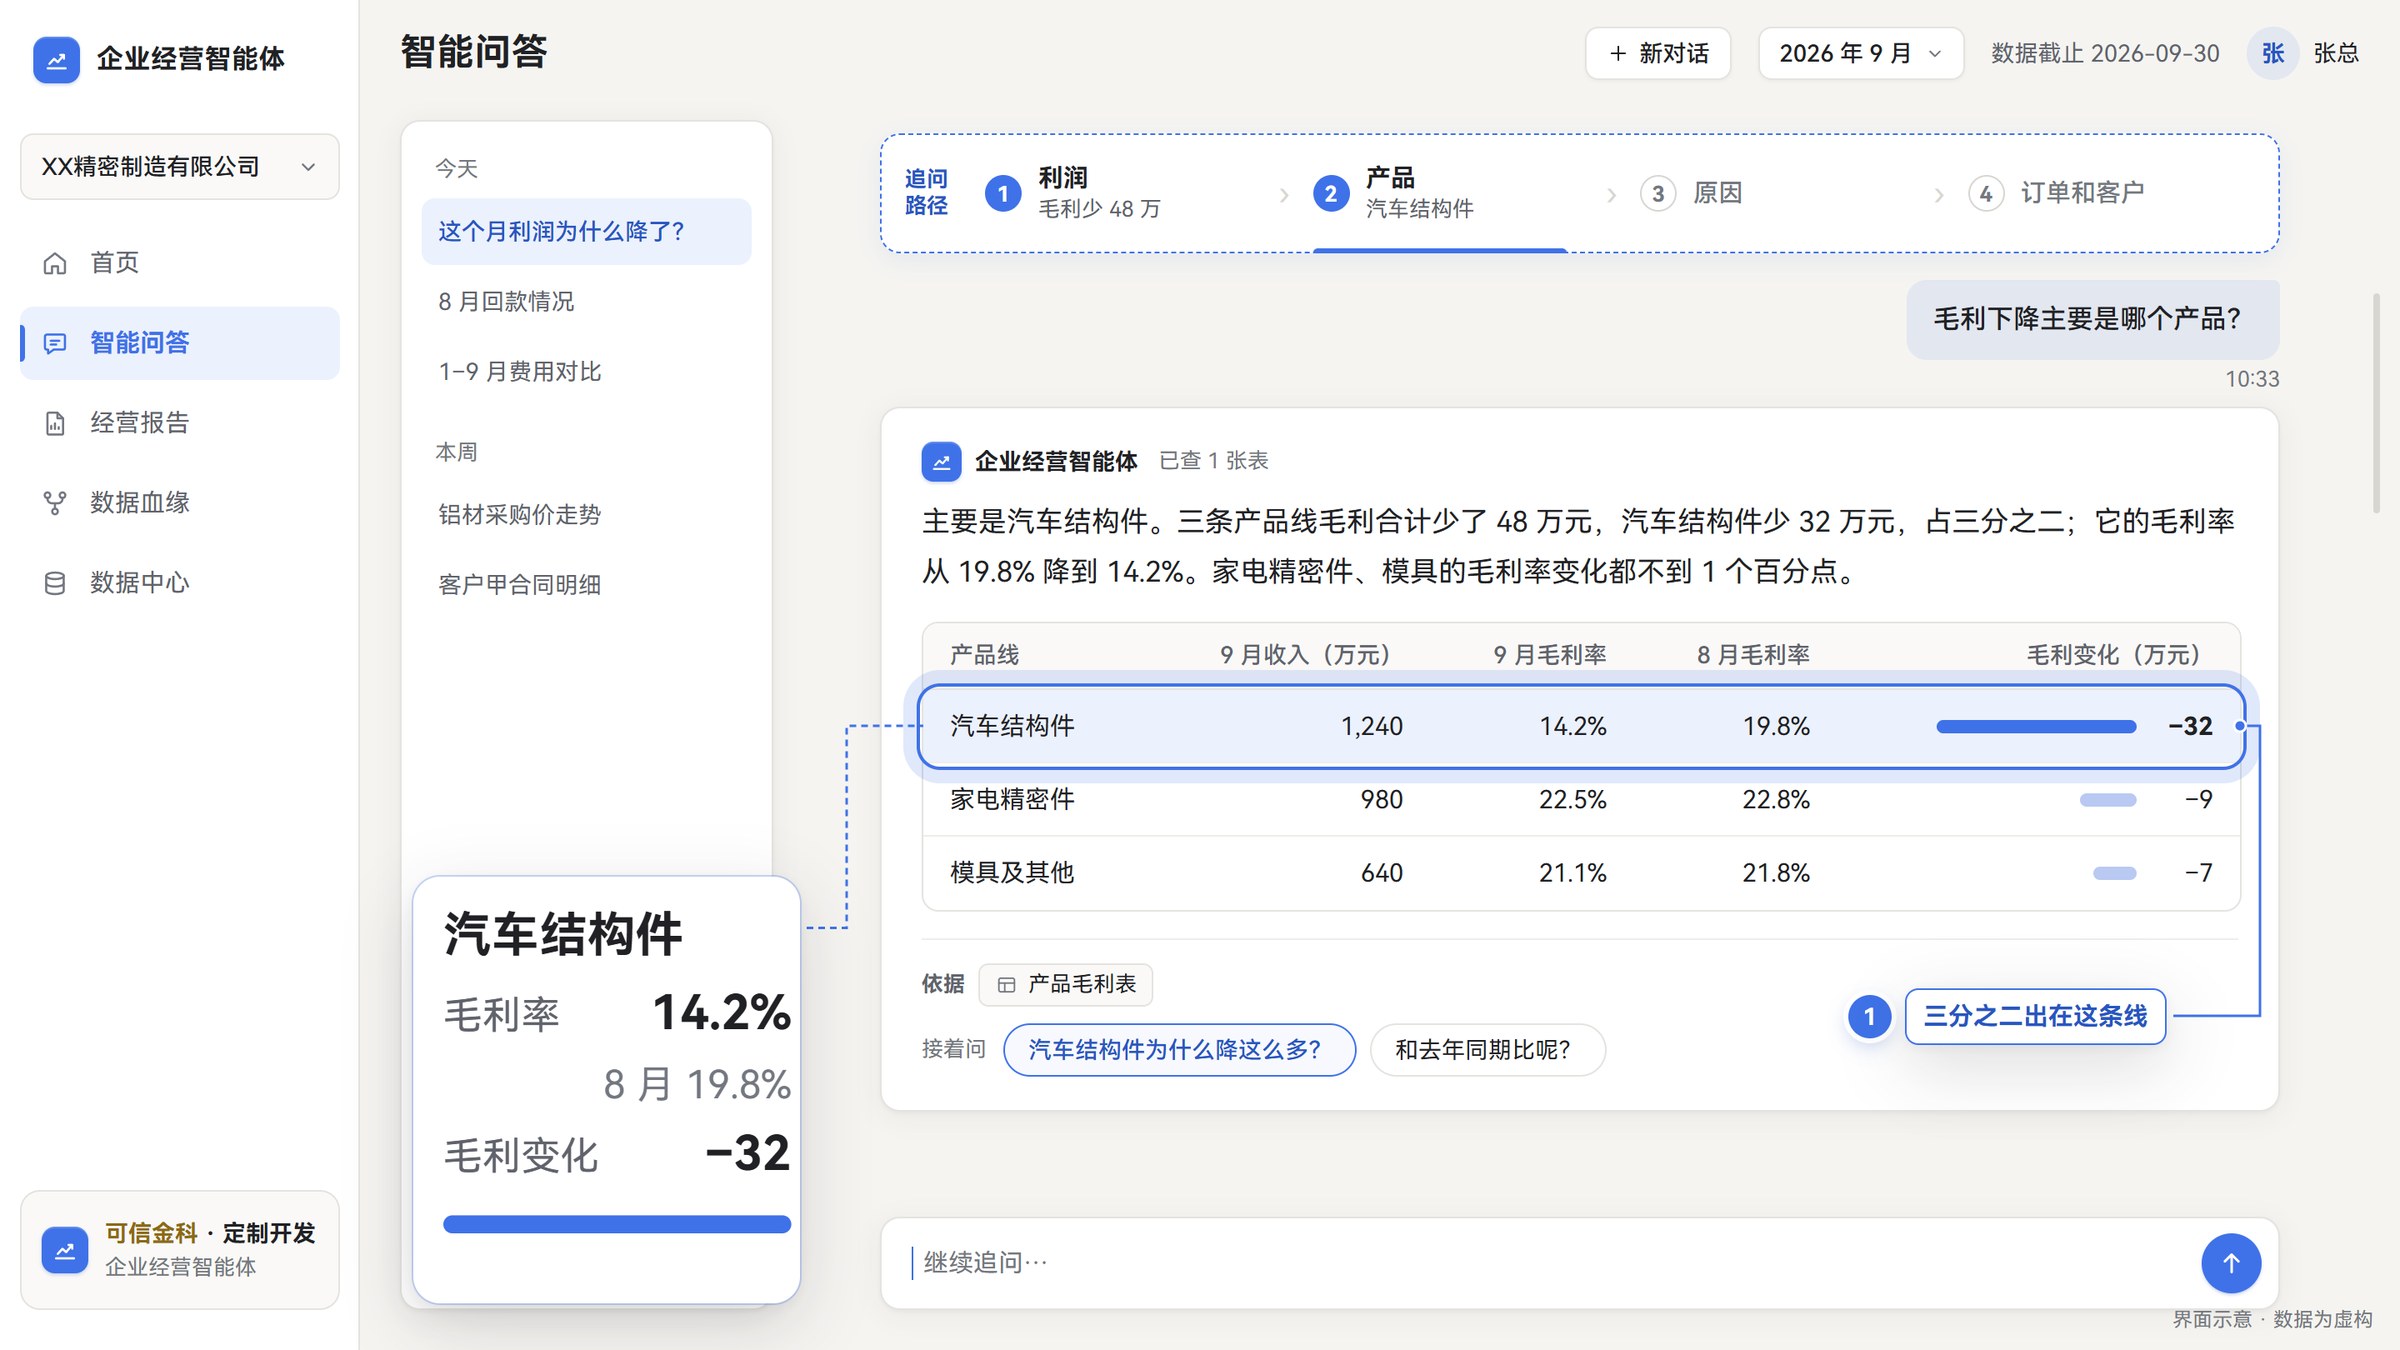Screen dimensions: 2400x1350
Task: Open the 产品毛利表 source table
Action: pyautogui.click(x=1066, y=984)
